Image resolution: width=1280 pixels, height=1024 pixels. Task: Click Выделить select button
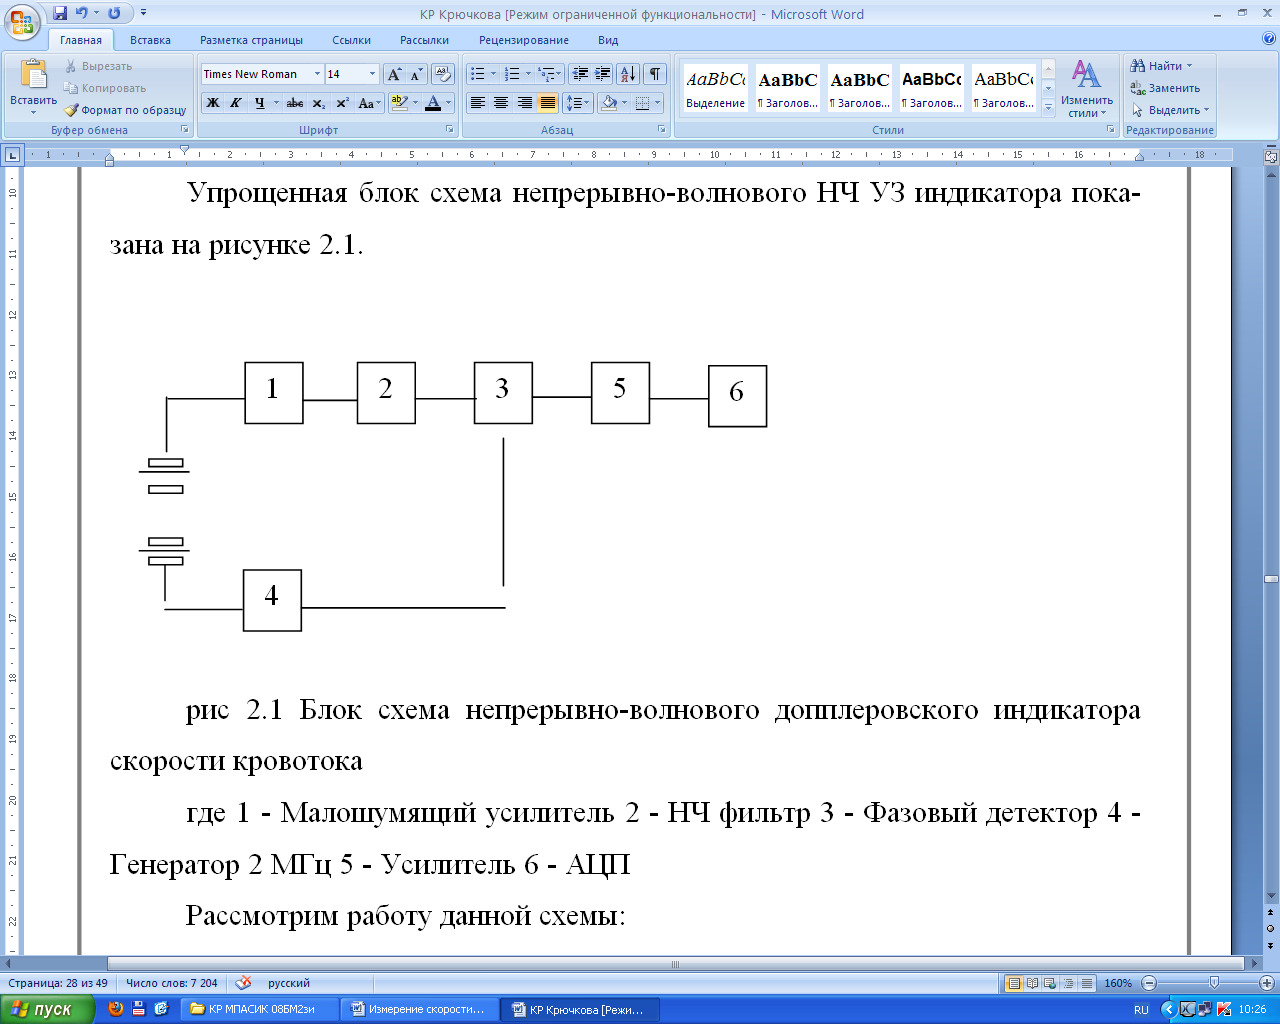1170,110
